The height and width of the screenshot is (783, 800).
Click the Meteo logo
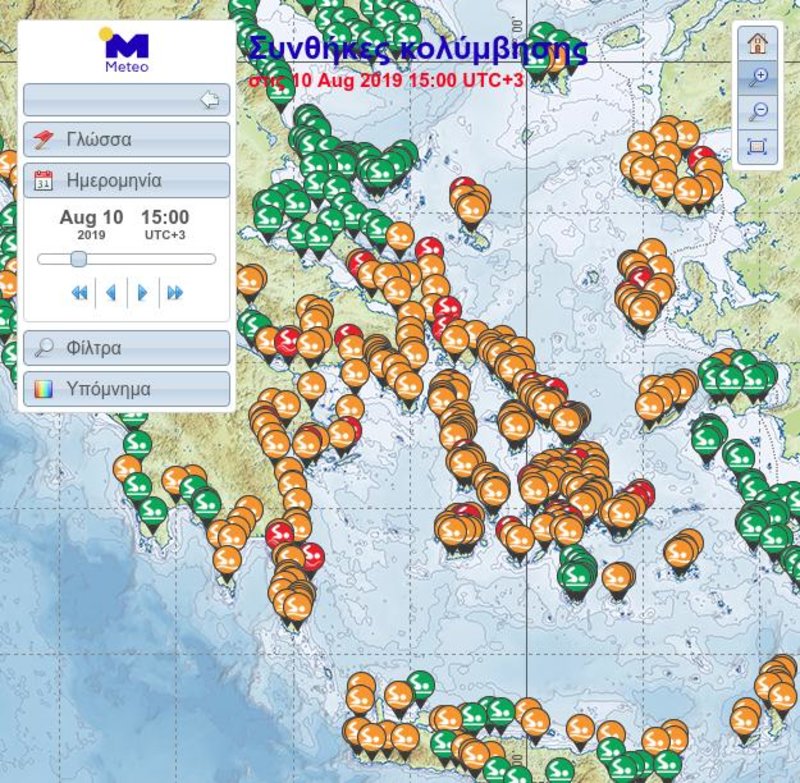126,49
